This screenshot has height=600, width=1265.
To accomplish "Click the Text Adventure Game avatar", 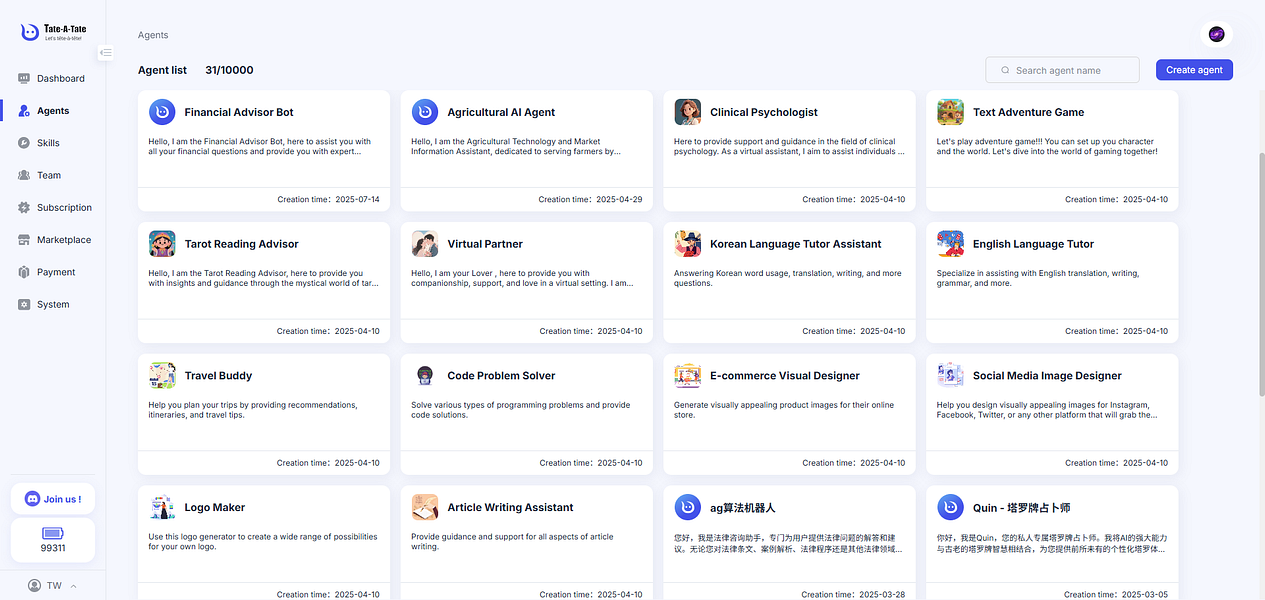I will 950,112.
